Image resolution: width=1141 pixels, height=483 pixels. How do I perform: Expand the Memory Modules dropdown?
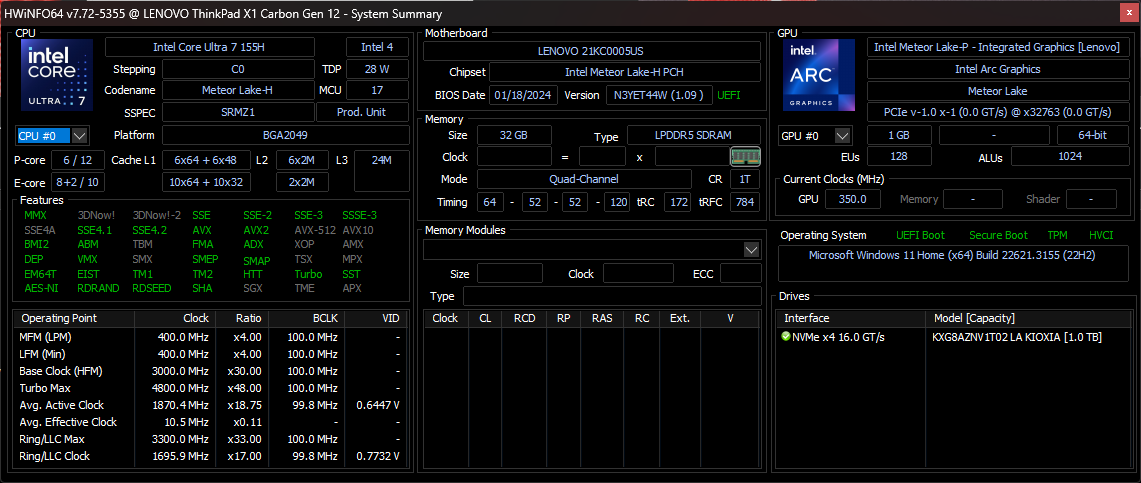[x=752, y=250]
